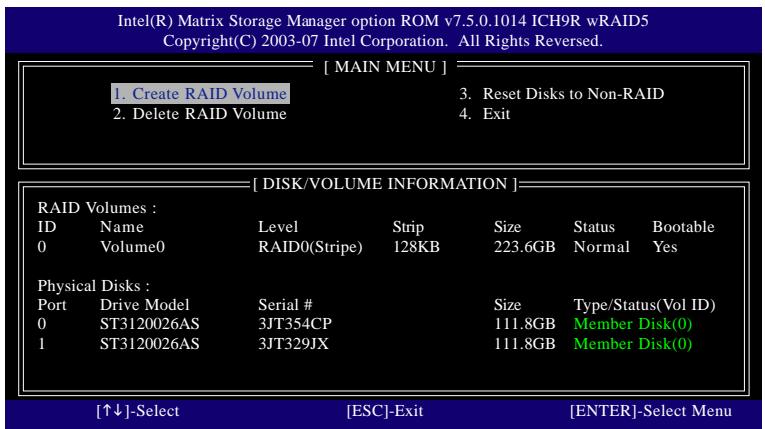
Task: Choose the Exit menu option
Action: (484, 114)
